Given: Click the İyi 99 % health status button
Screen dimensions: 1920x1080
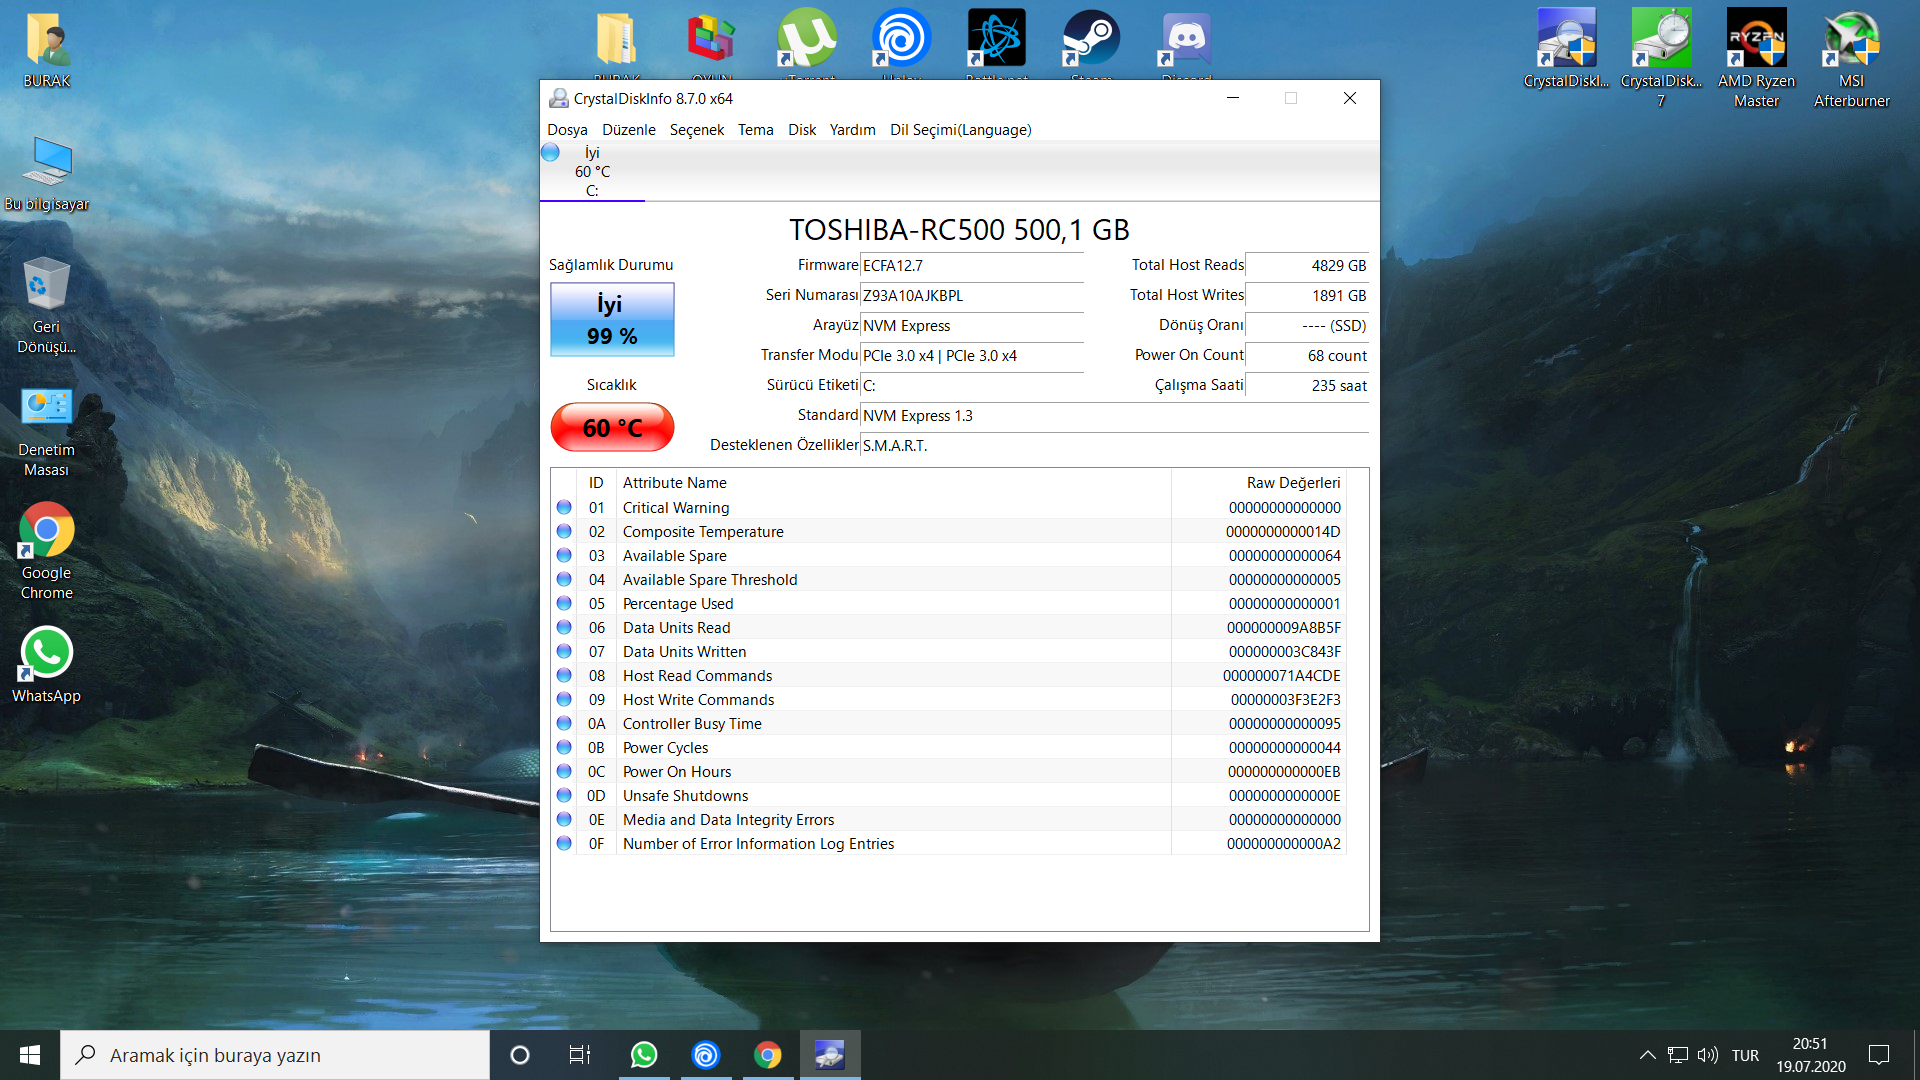Looking at the screenshot, I should [612, 320].
